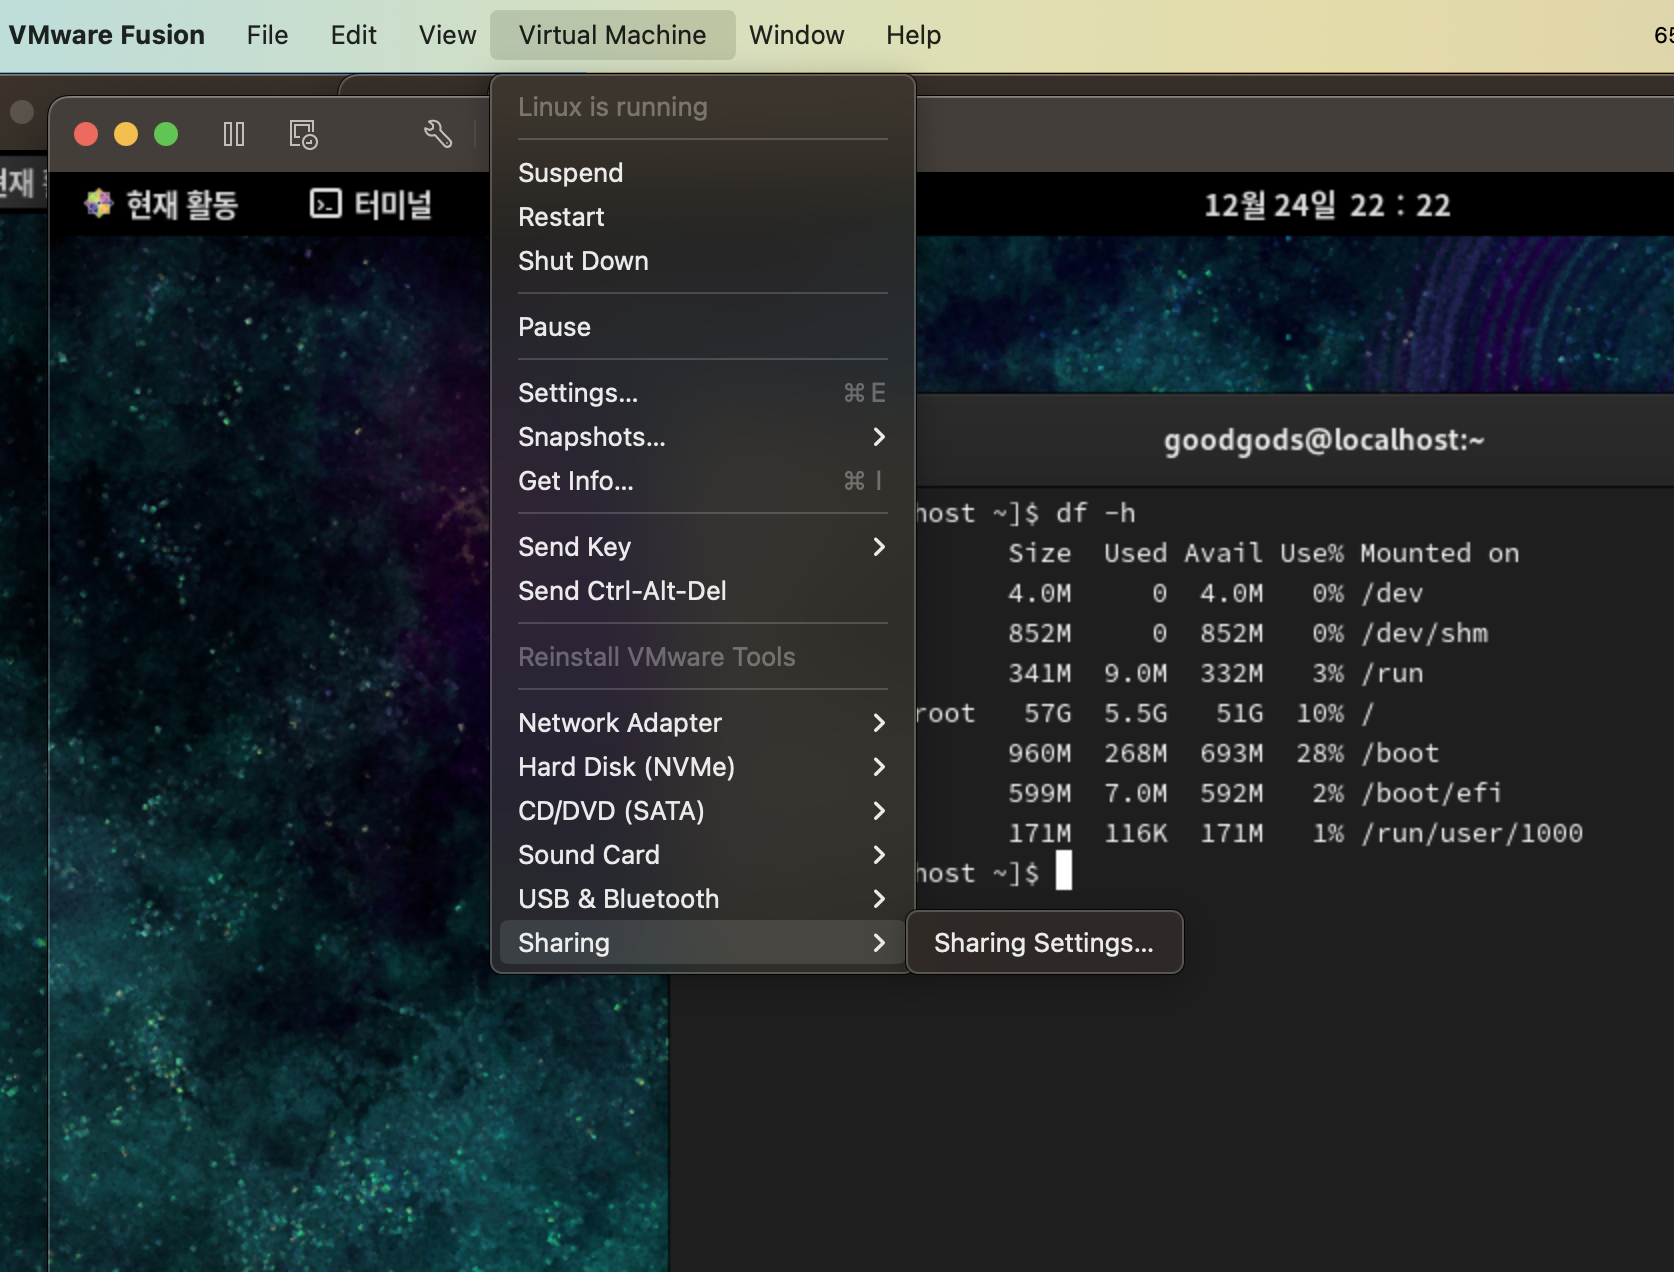
Task: Click the terminal icon in GNOME top bar
Action: coord(326,204)
